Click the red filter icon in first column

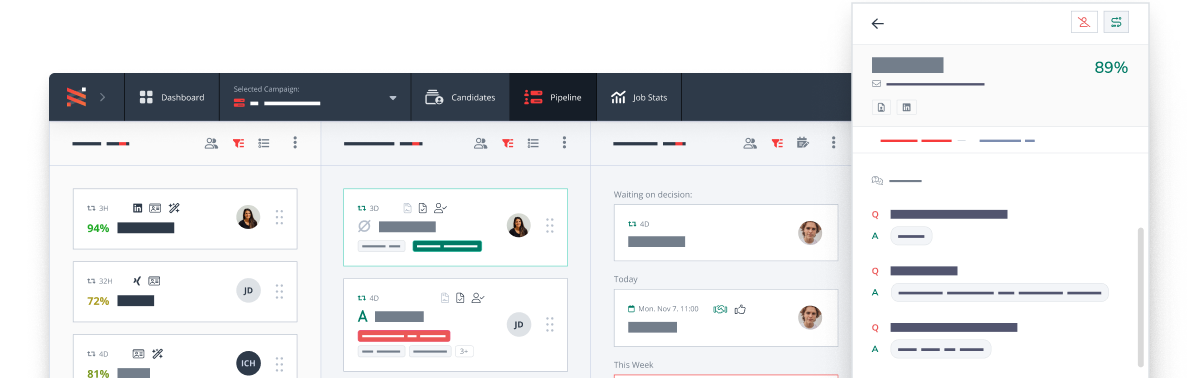pos(238,143)
